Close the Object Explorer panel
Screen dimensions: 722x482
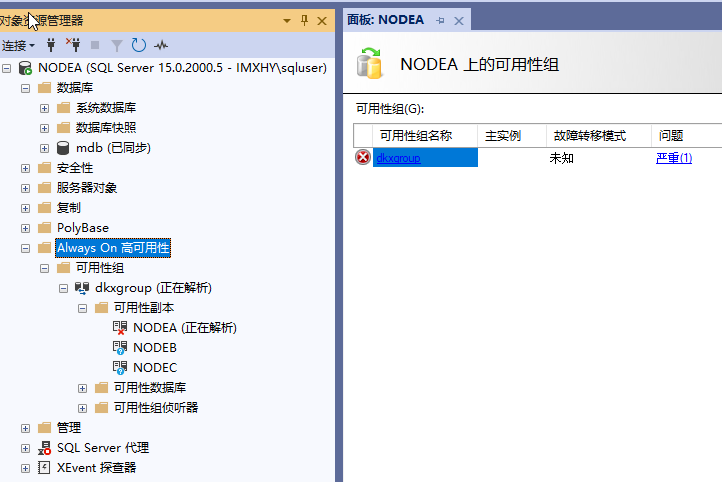[322, 21]
